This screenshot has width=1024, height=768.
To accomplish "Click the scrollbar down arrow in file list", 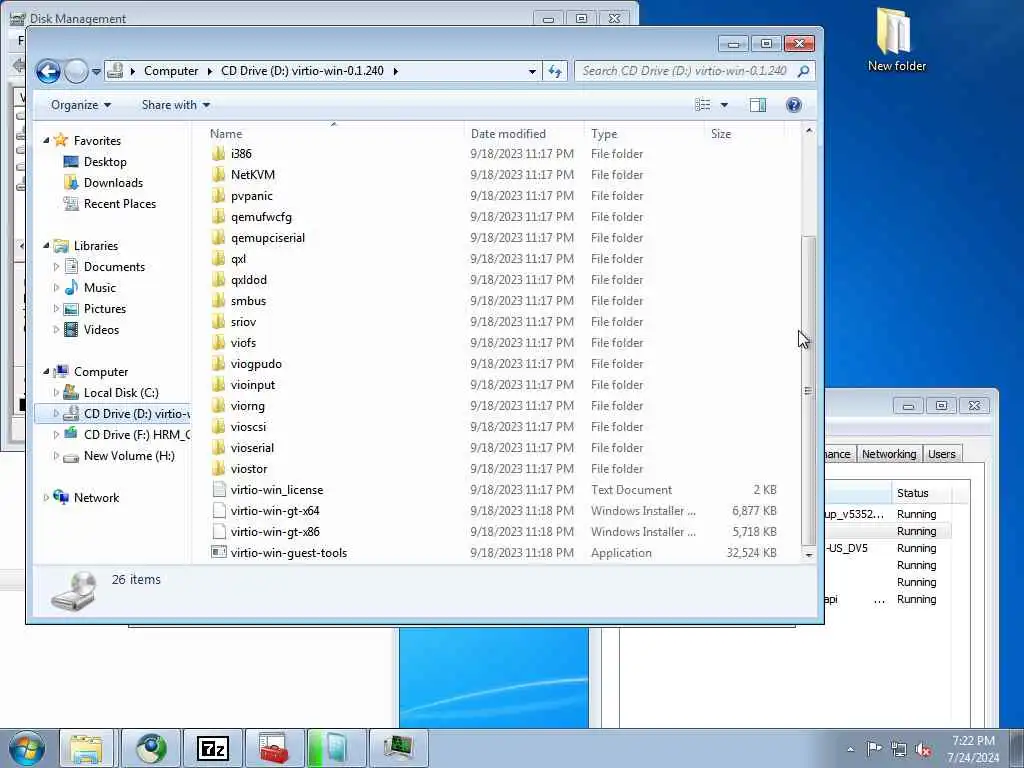I will click(x=808, y=554).
